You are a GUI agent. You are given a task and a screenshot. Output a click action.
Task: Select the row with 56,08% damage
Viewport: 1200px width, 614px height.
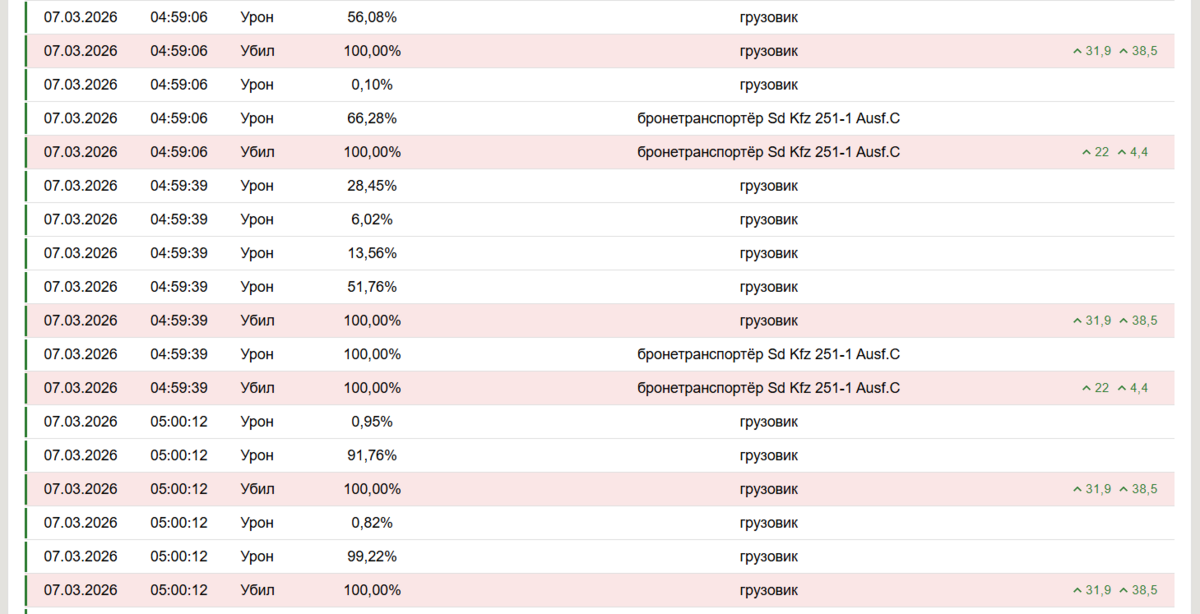[x=600, y=17]
